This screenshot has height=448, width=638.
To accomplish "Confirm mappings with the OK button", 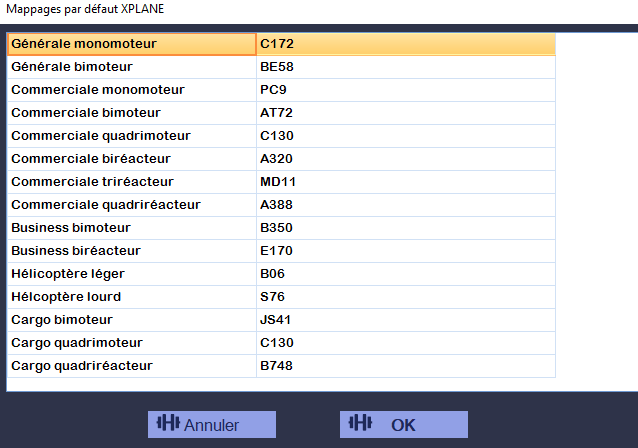I will click(404, 424).
